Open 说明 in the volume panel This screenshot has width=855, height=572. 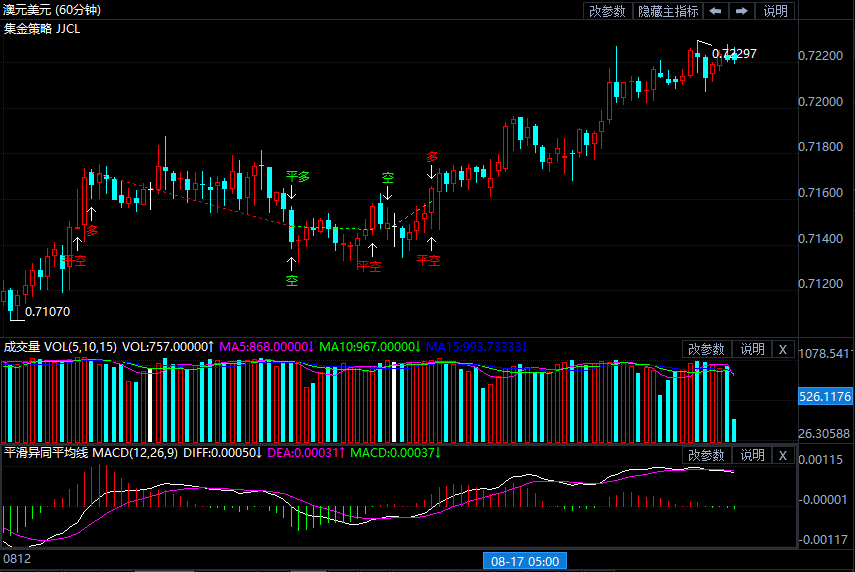[x=751, y=349]
